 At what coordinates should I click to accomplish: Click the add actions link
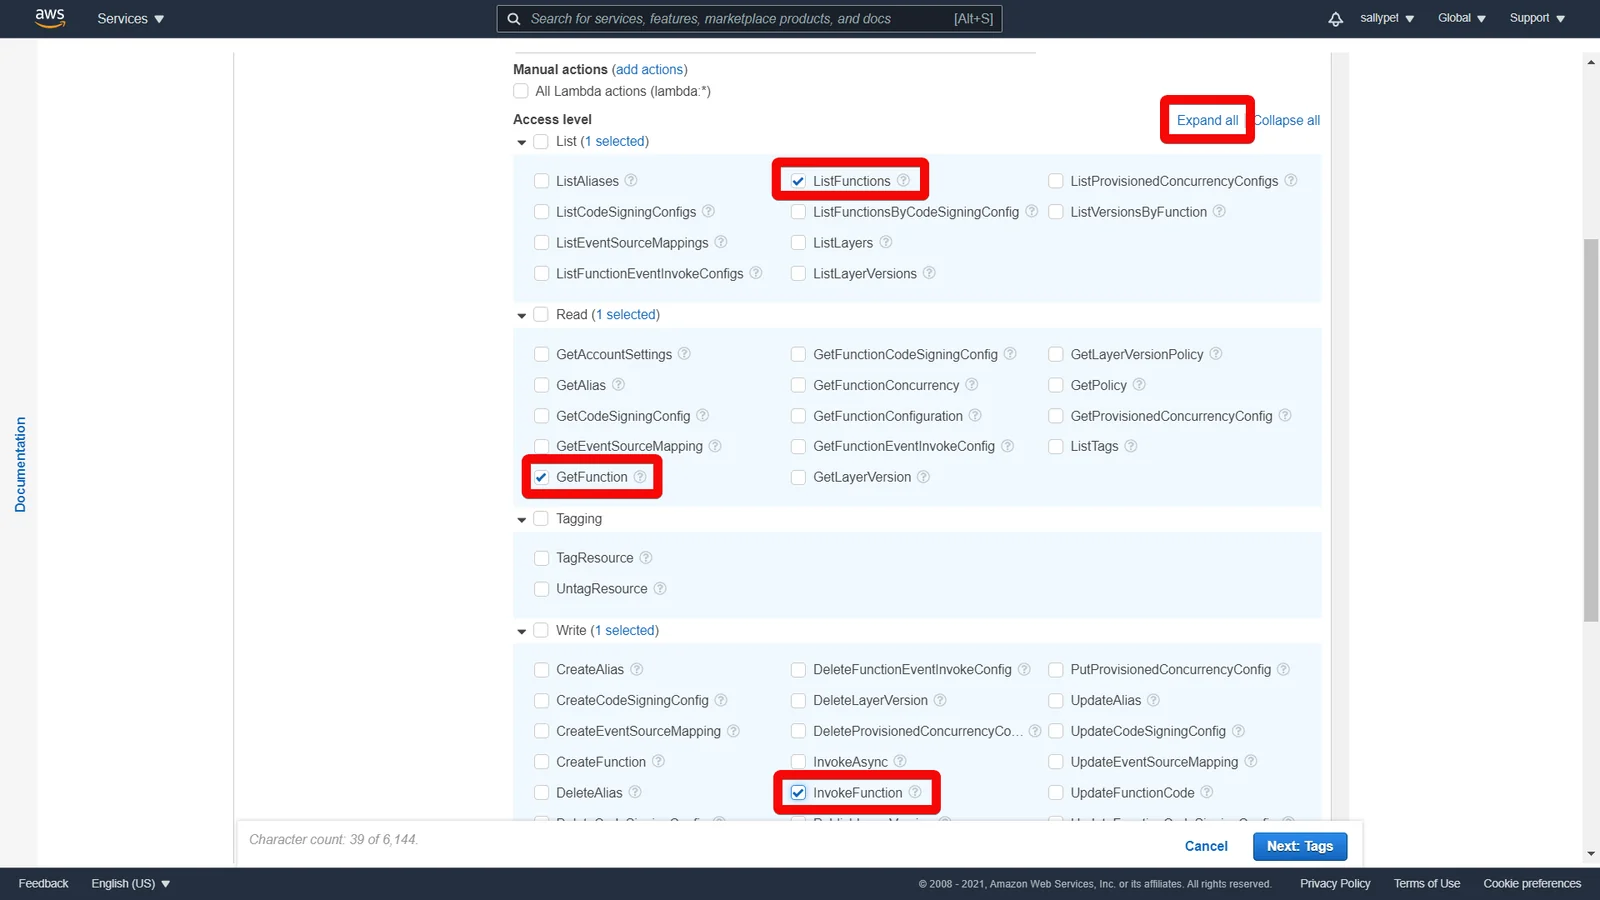pyautogui.click(x=650, y=70)
